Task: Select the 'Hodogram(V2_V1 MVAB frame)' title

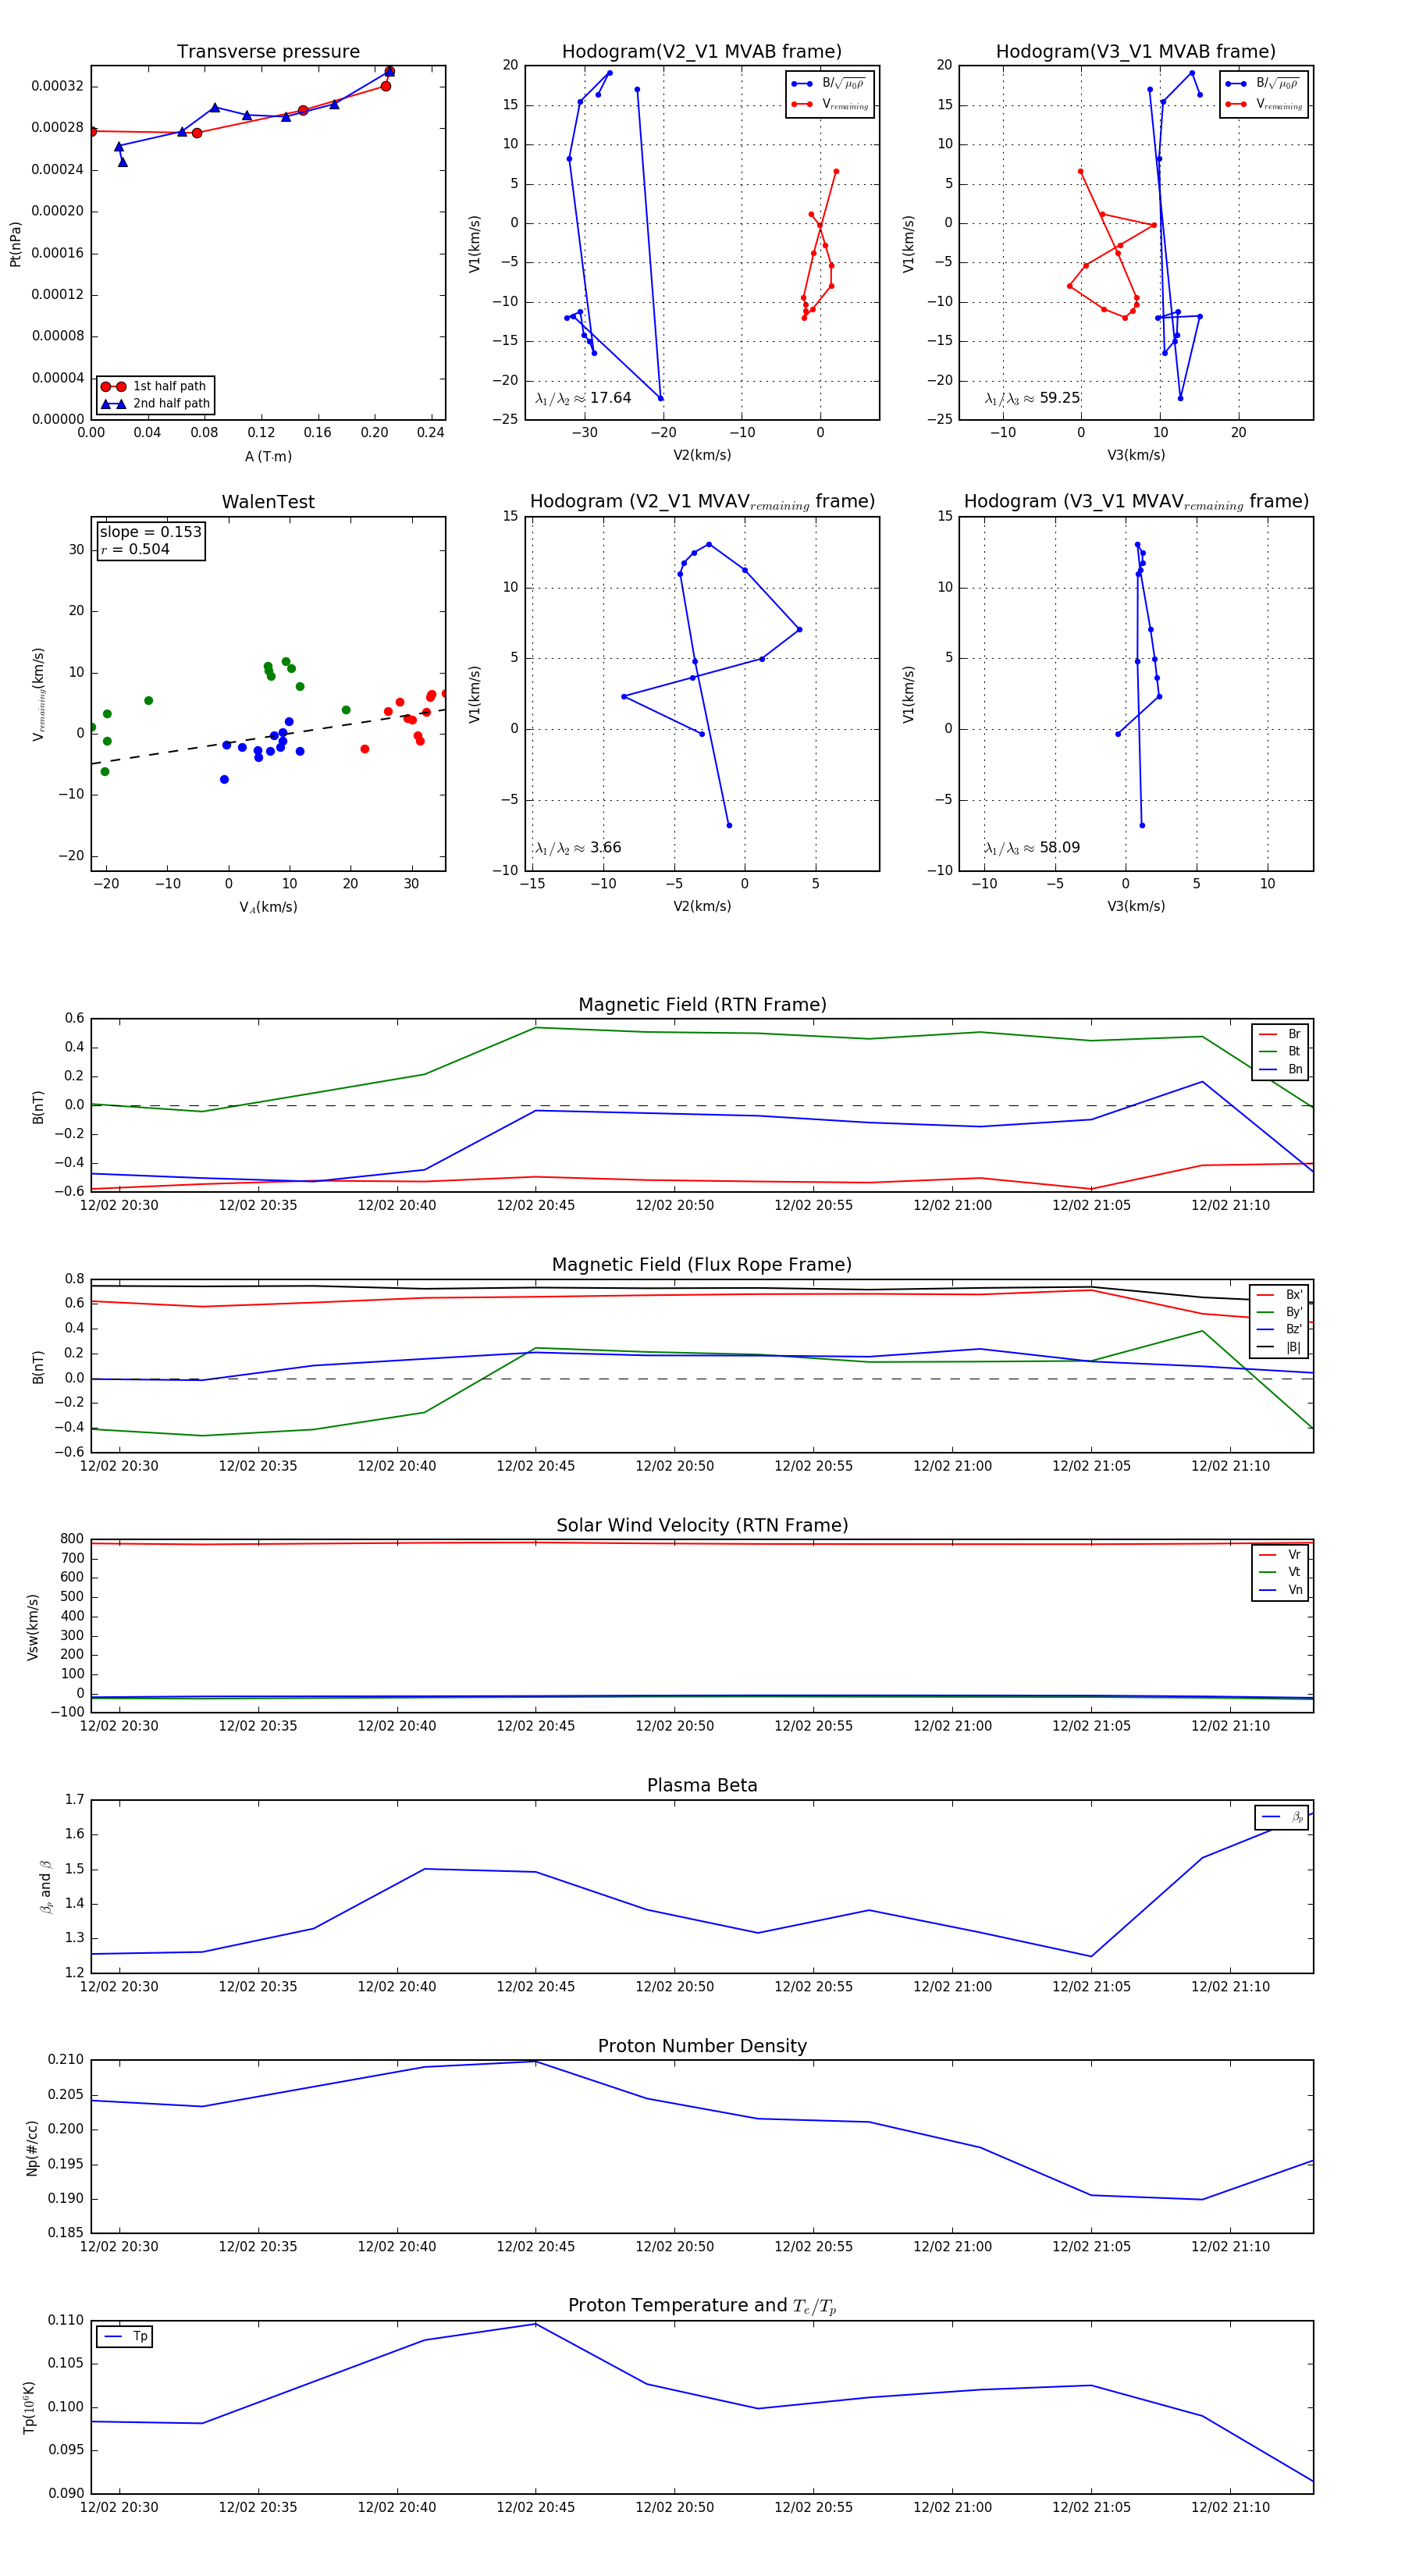Action: coord(702,52)
